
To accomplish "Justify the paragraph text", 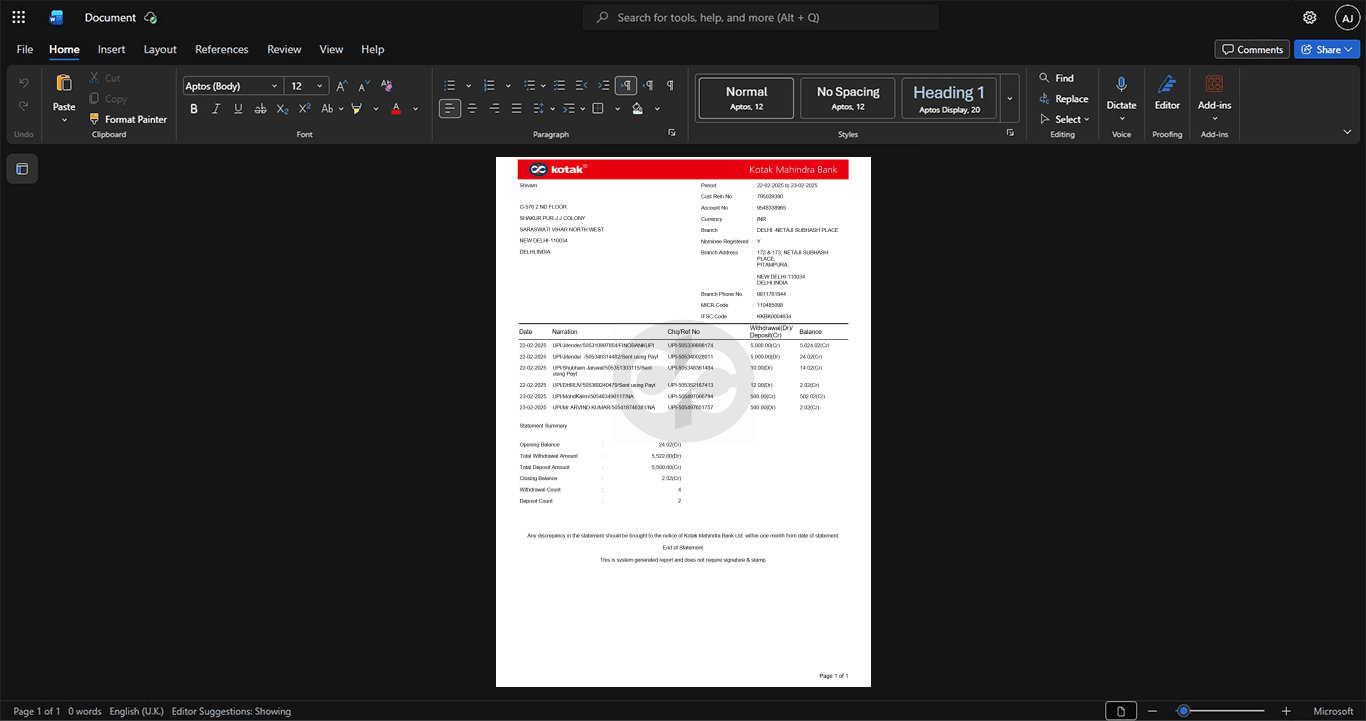I will [x=516, y=108].
